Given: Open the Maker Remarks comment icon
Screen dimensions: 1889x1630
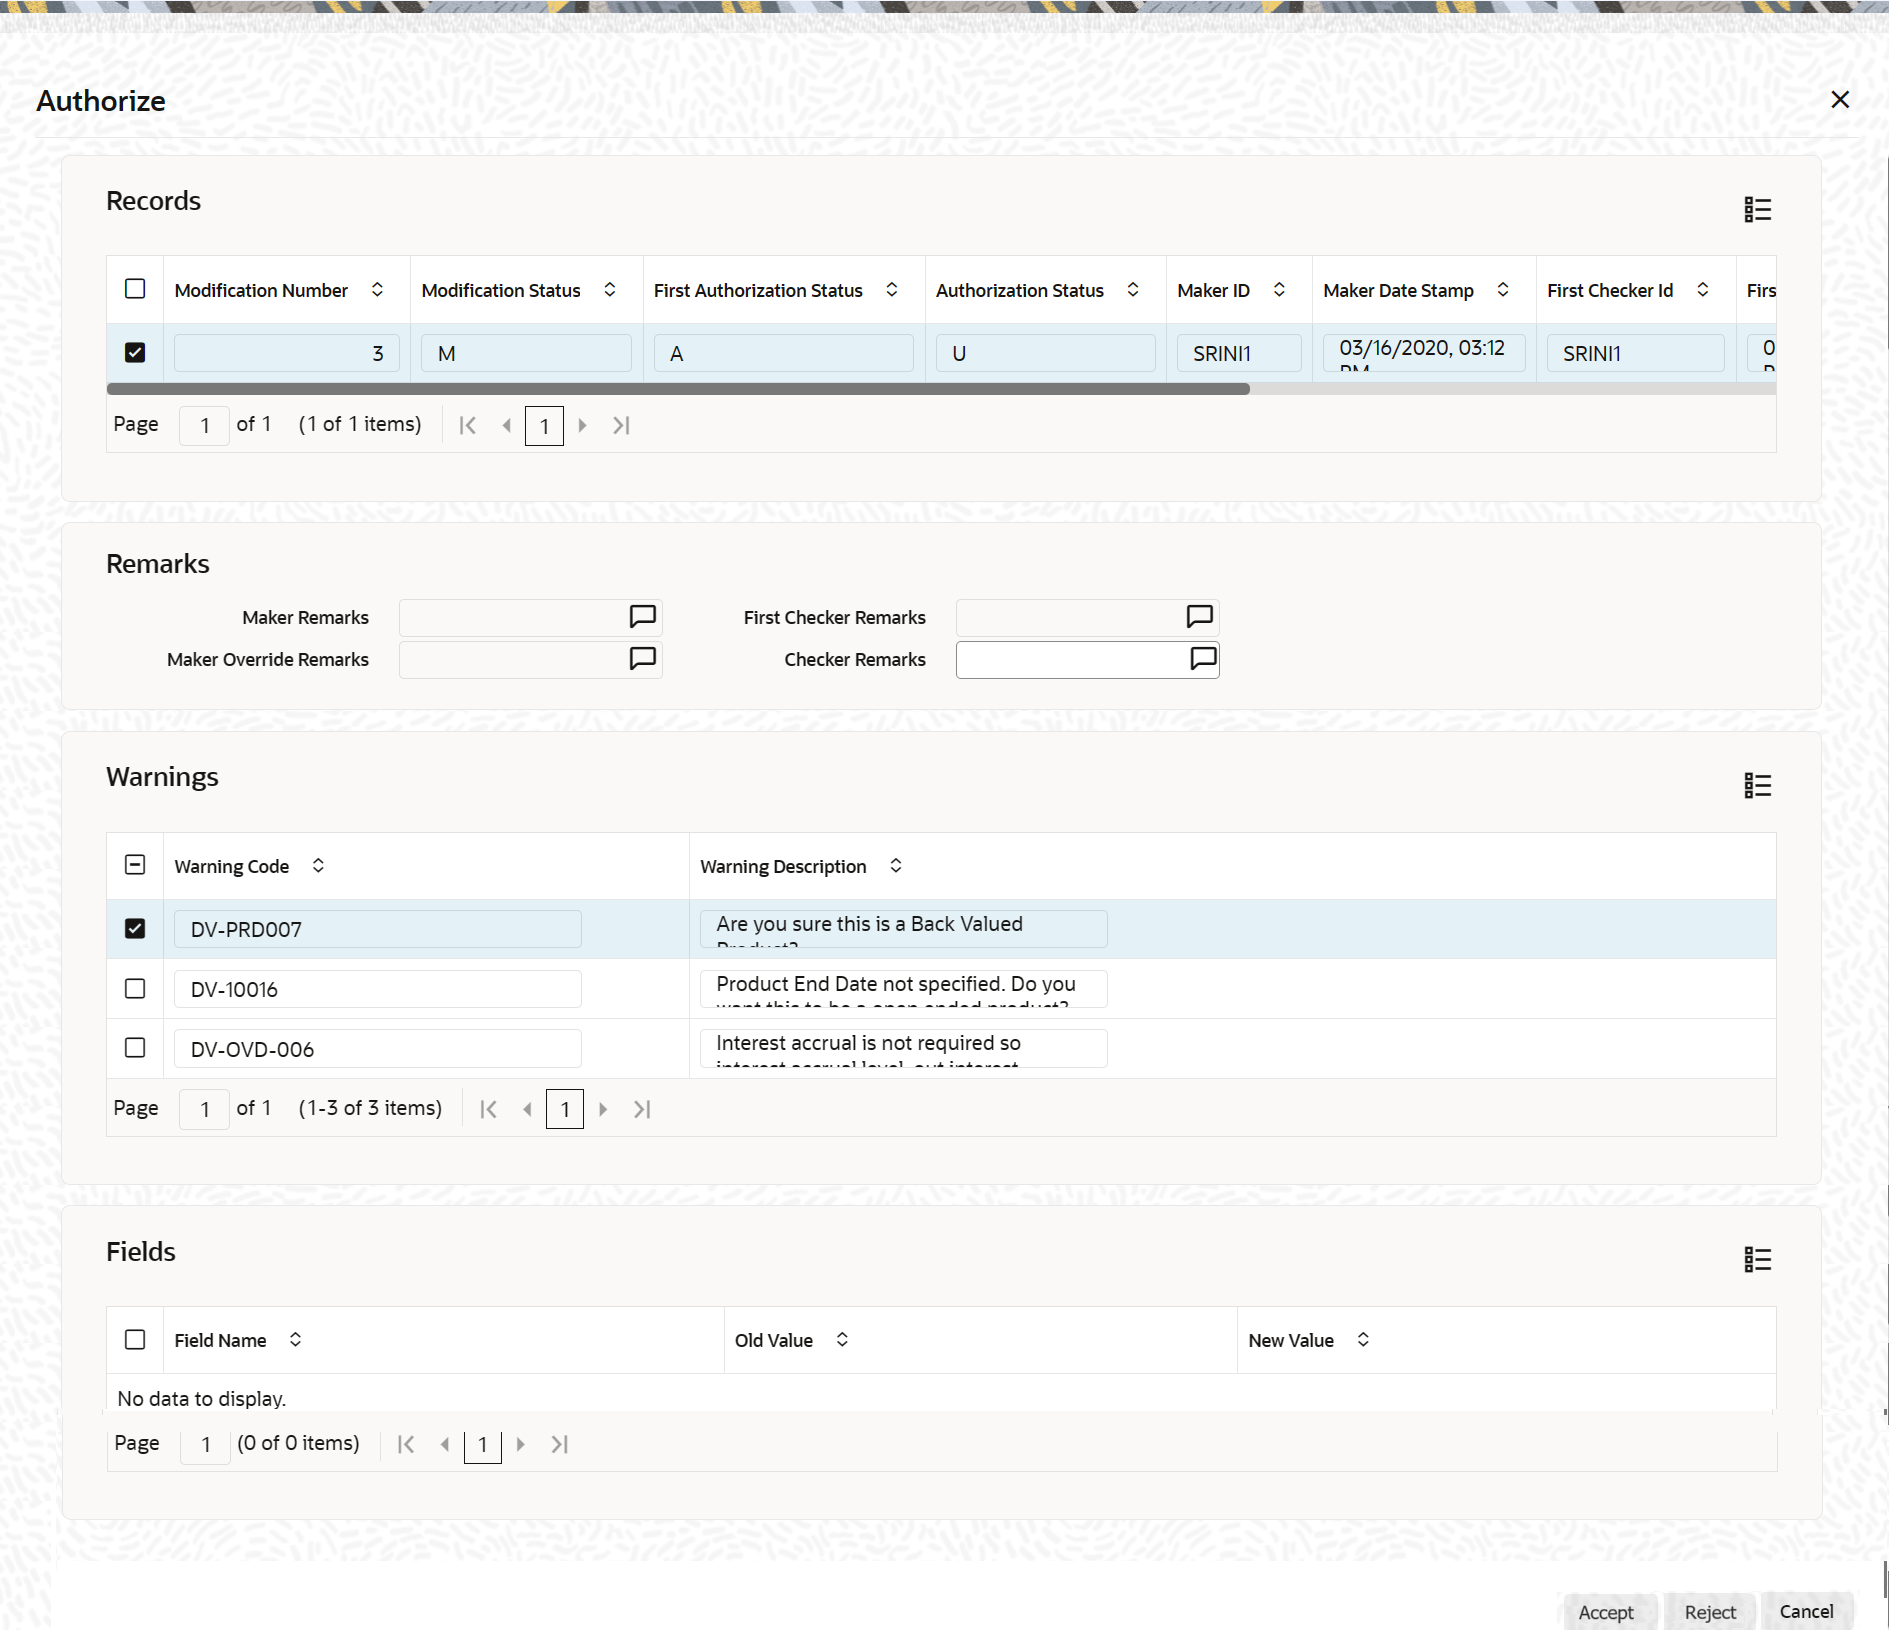Looking at the screenshot, I should [x=641, y=617].
